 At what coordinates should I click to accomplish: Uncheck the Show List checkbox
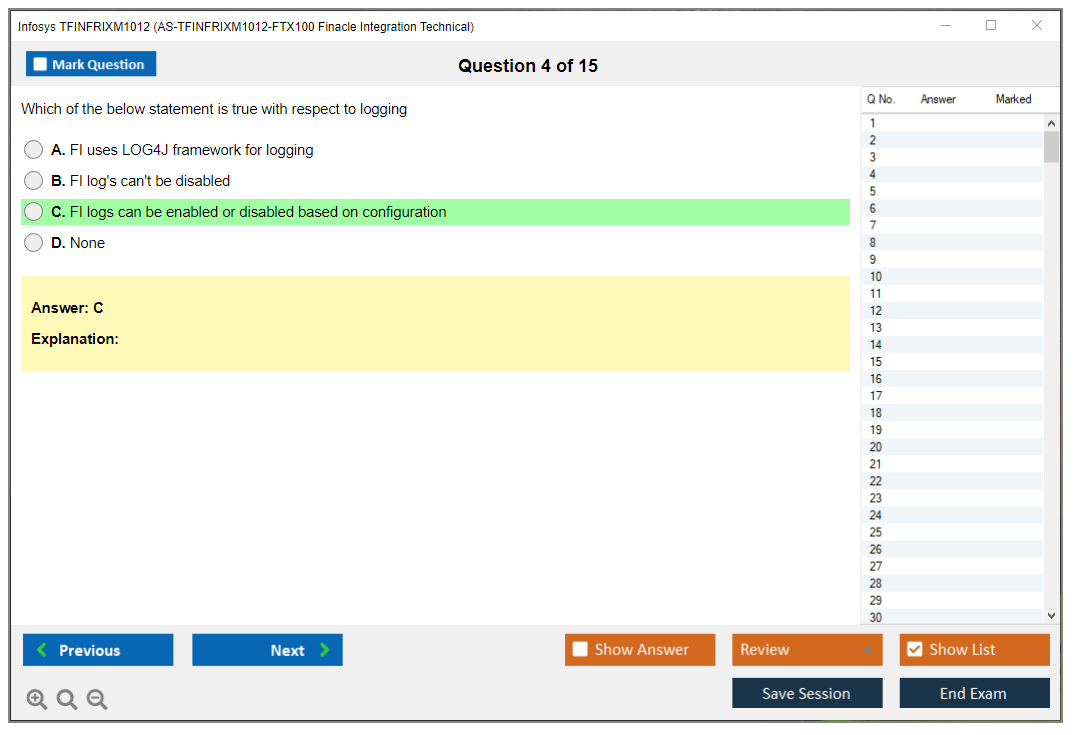click(x=914, y=650)
